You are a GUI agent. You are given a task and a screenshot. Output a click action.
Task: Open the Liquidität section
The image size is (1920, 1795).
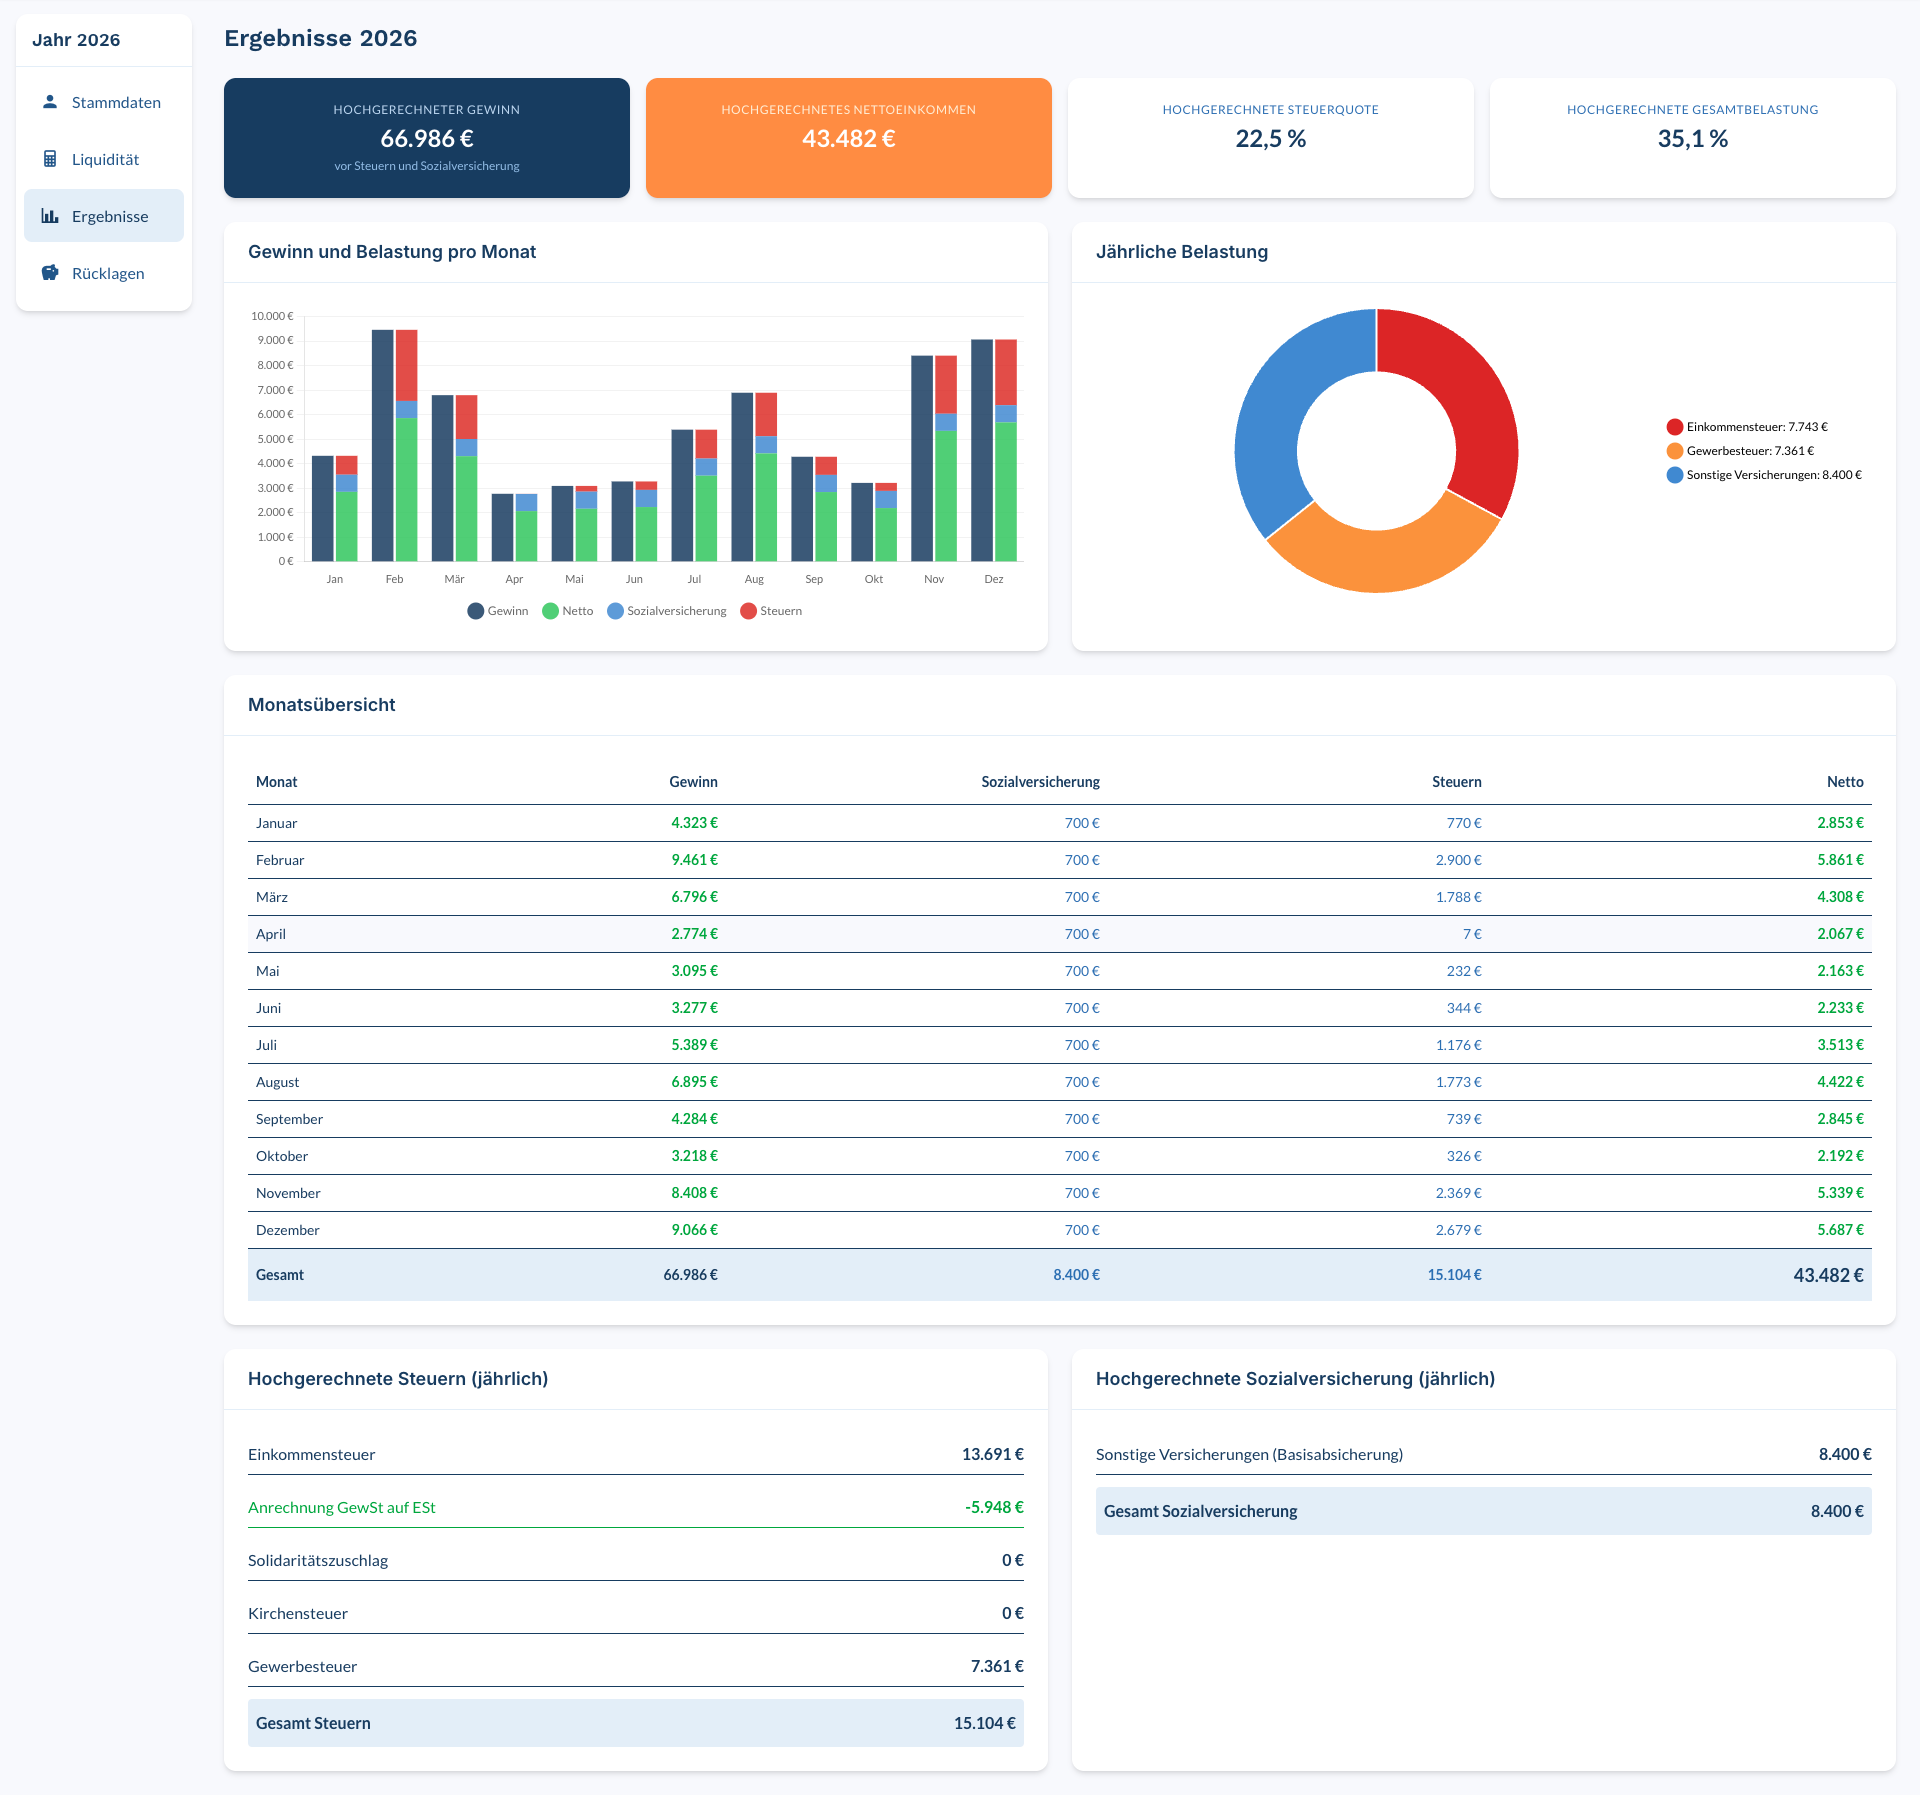(104, 159)
